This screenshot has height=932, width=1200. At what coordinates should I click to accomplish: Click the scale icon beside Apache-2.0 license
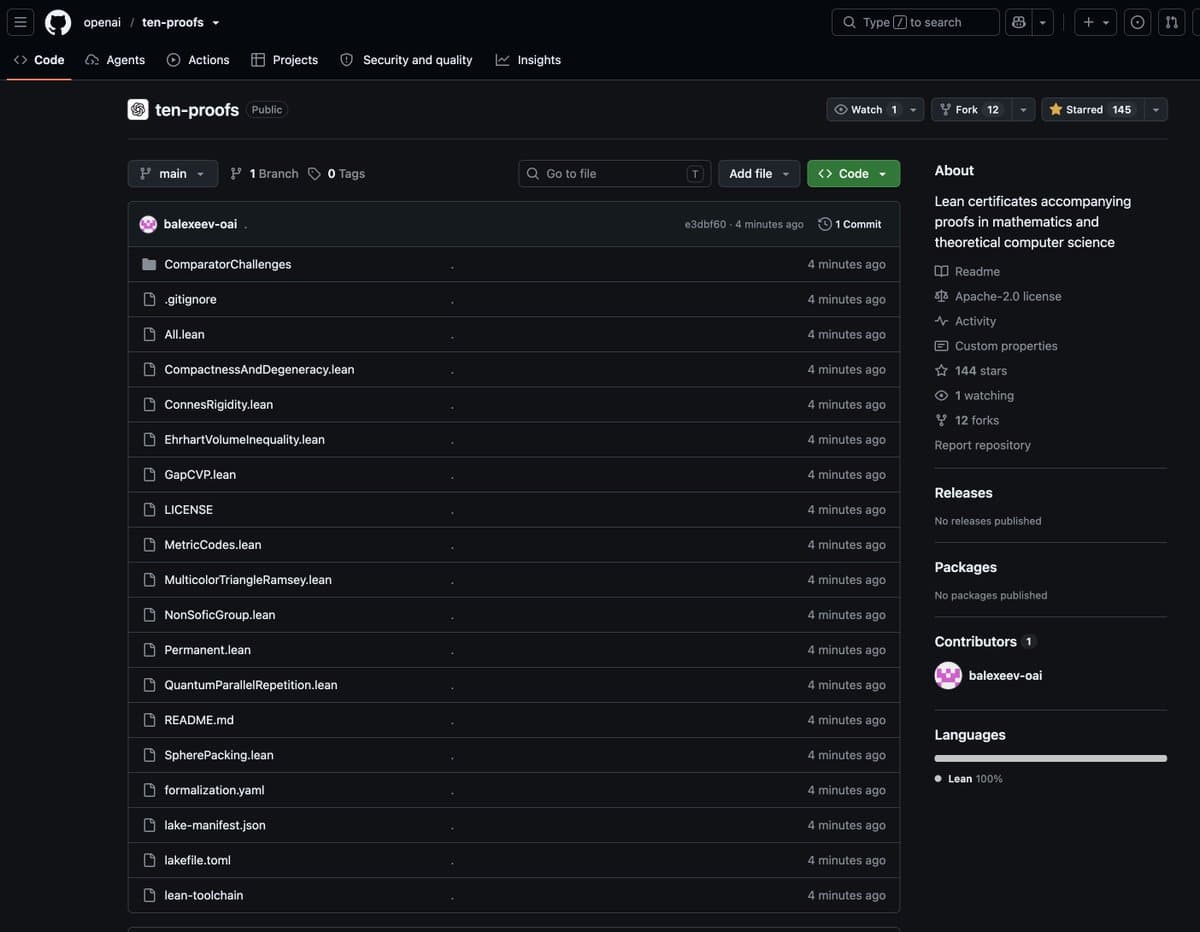pos(941,296)
